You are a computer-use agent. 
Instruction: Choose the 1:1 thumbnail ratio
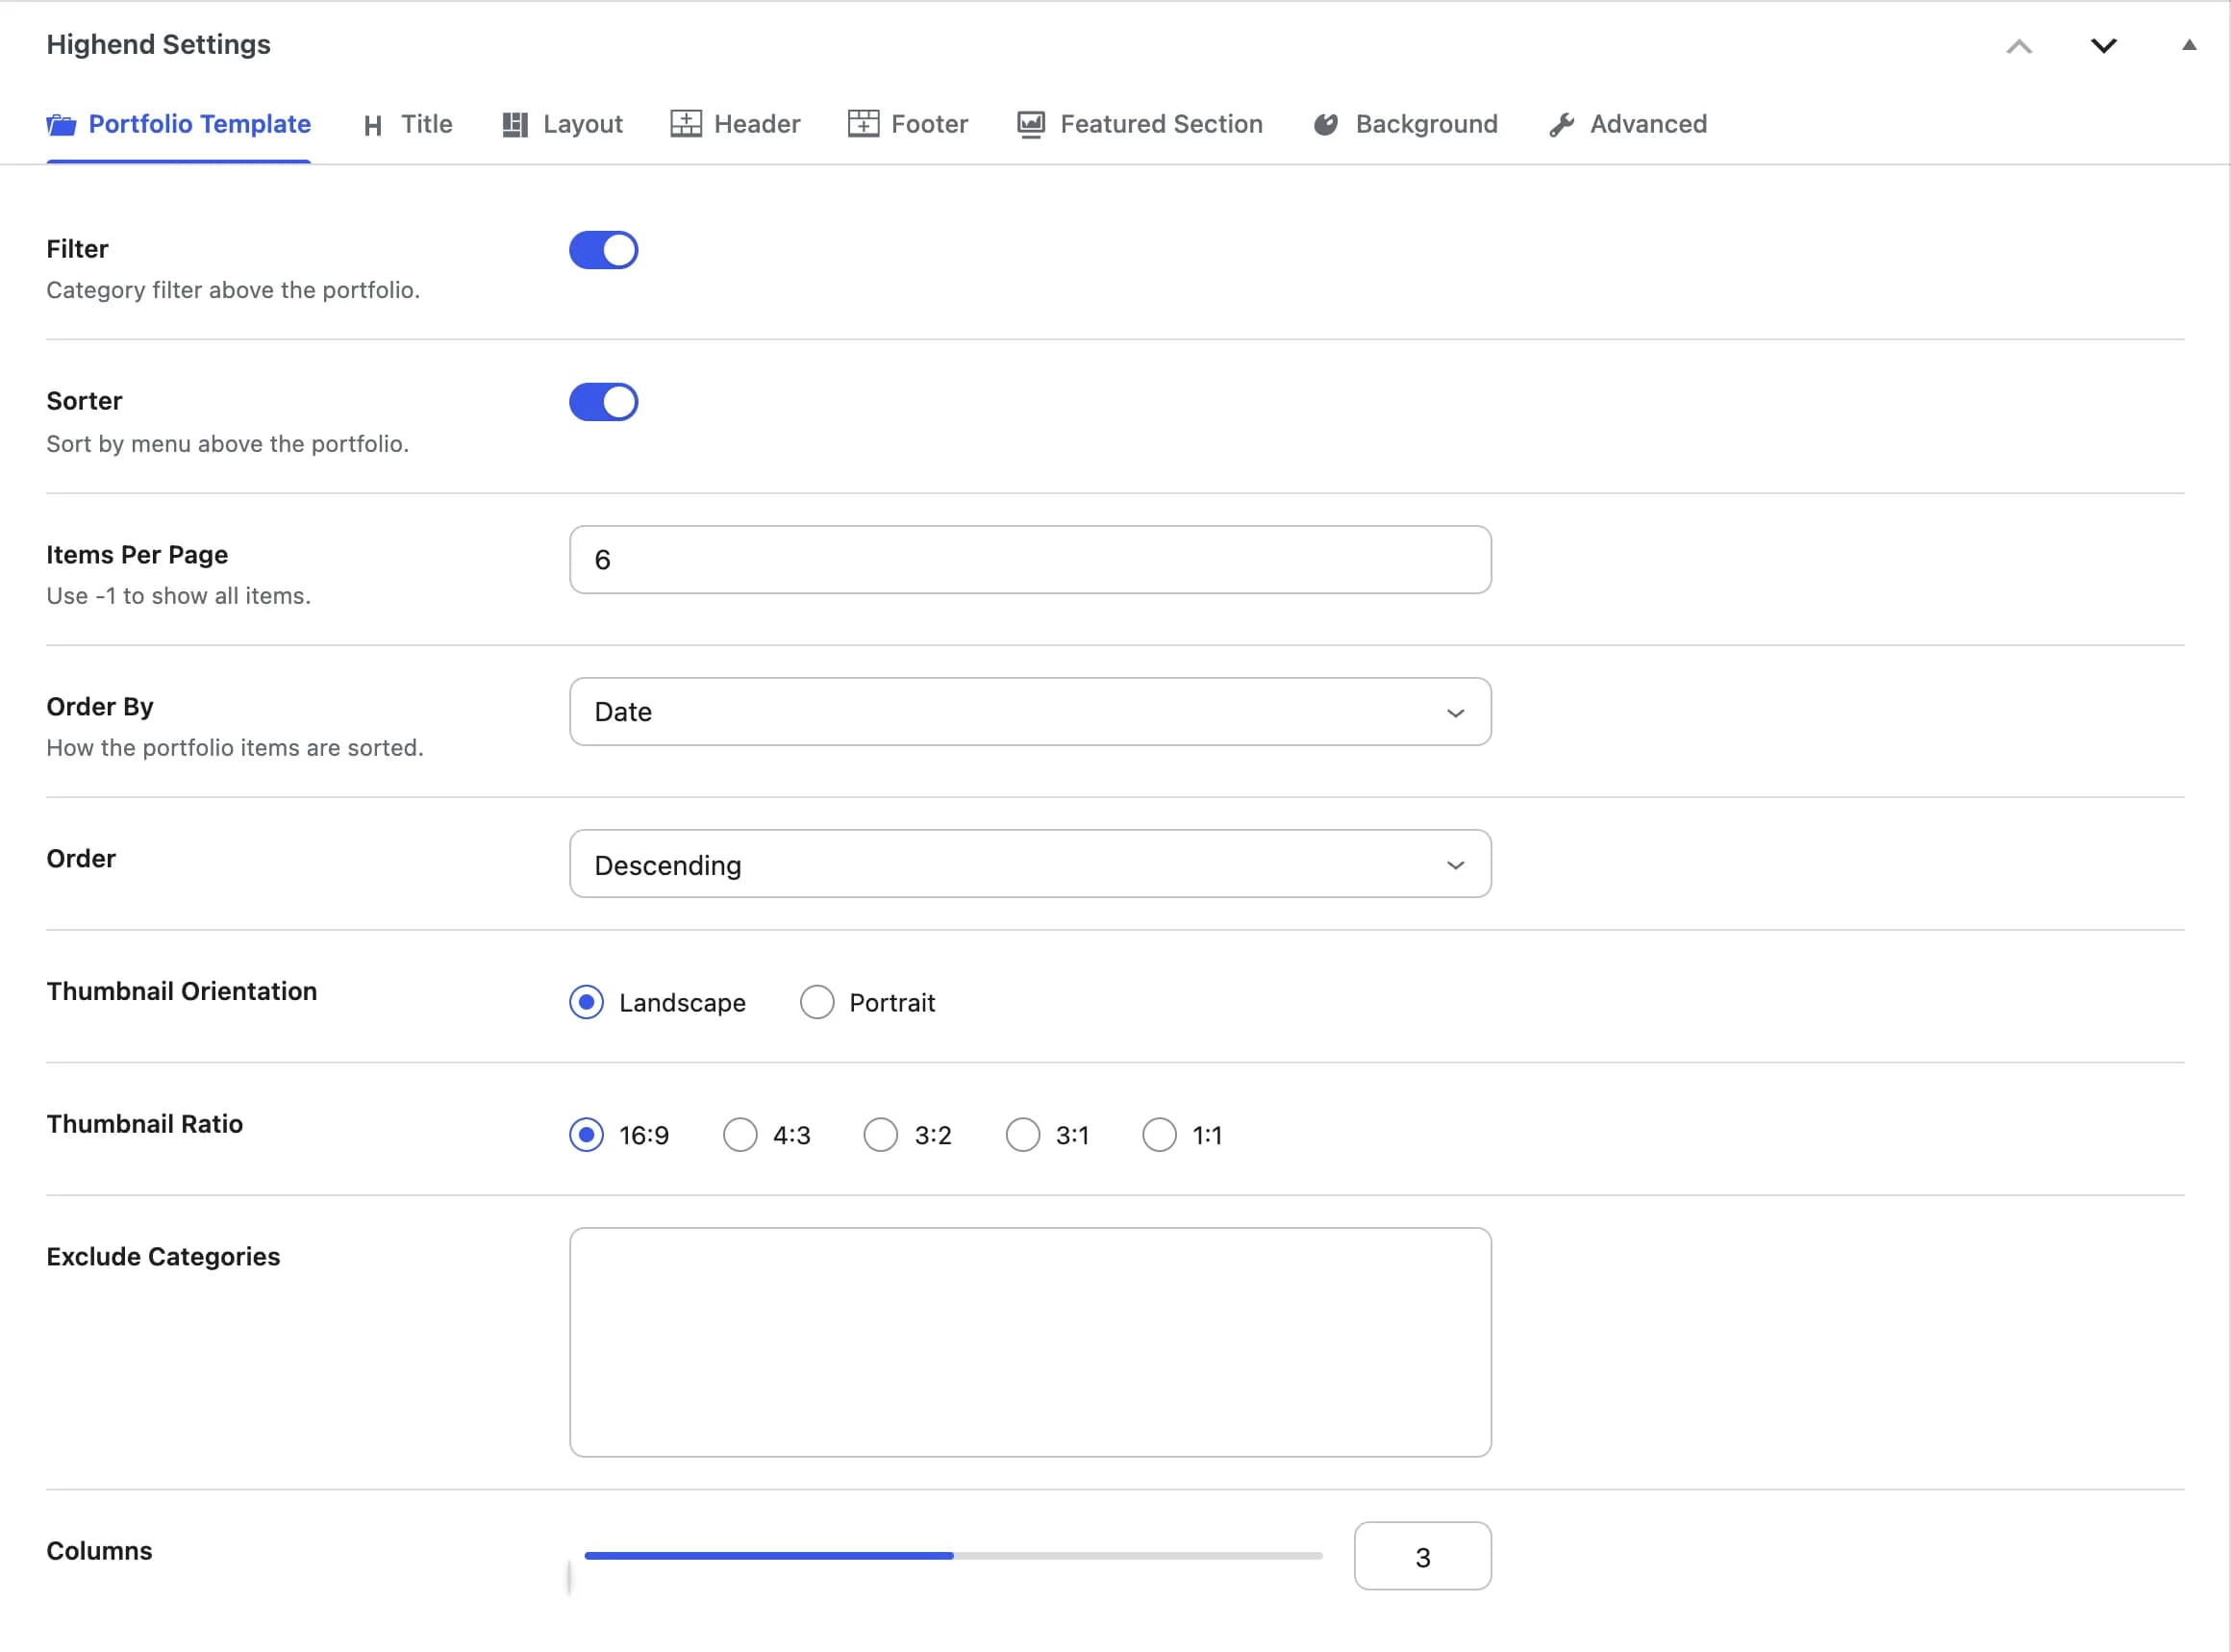click(x=1159, y=1135)
